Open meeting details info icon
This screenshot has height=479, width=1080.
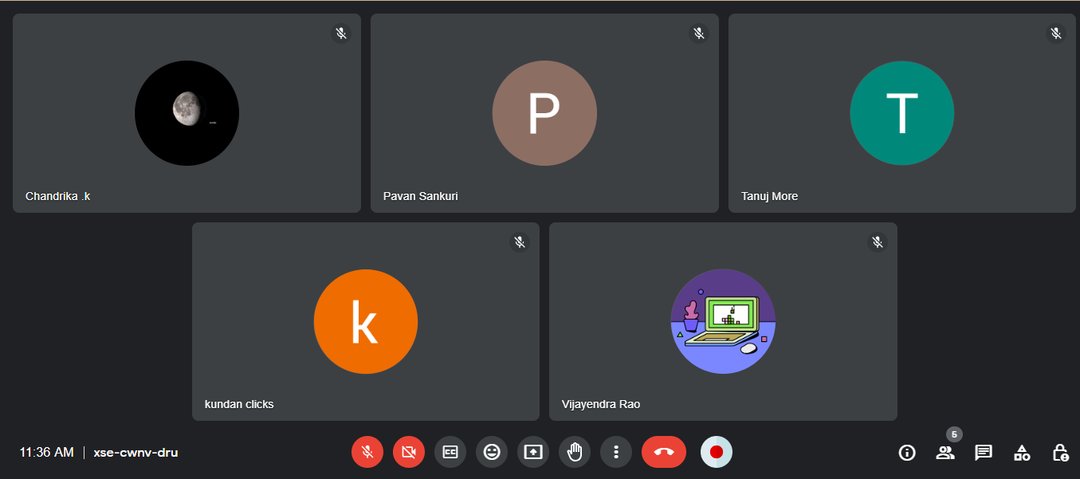click(907, 453)
